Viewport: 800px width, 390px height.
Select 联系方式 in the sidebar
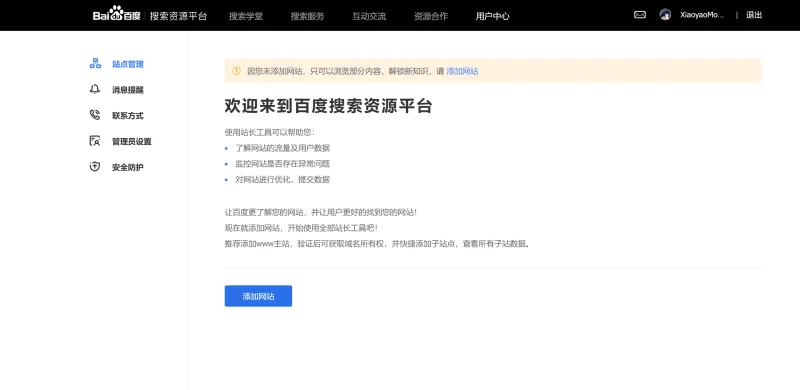(x=128, y=116)
